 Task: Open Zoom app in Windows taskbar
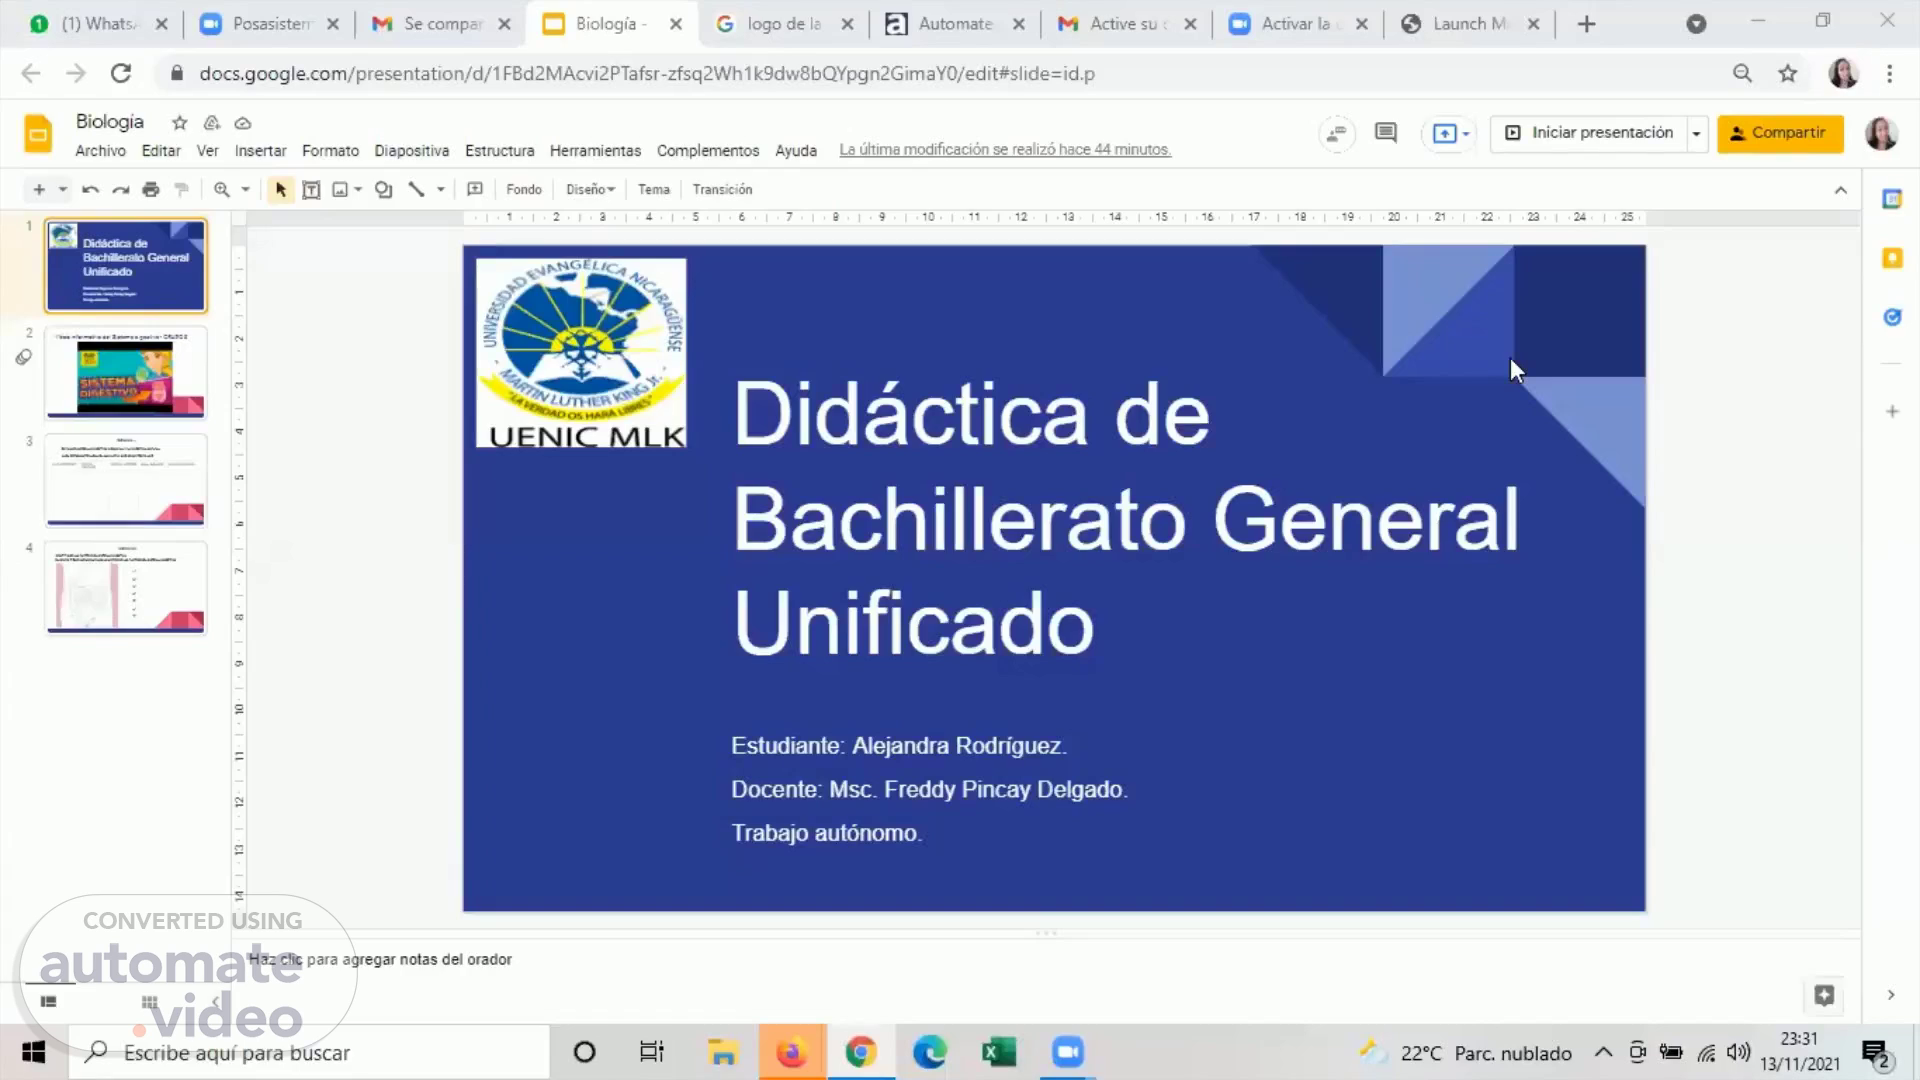coord(1067,1052)
